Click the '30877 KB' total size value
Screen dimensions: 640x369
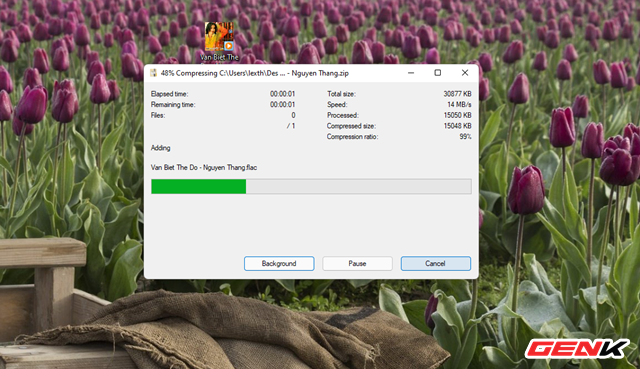[x=458, y=94]
